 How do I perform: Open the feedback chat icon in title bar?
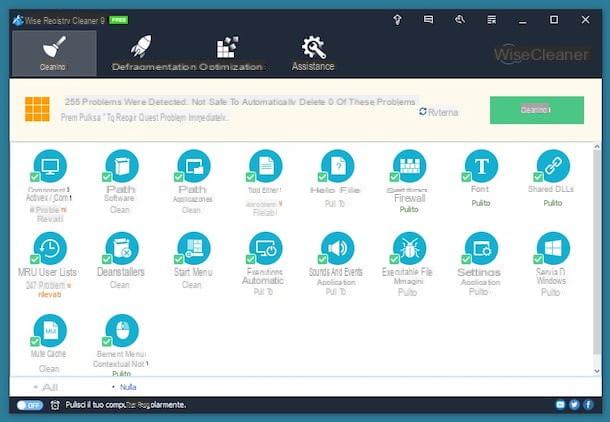click(x=428, y=19)
